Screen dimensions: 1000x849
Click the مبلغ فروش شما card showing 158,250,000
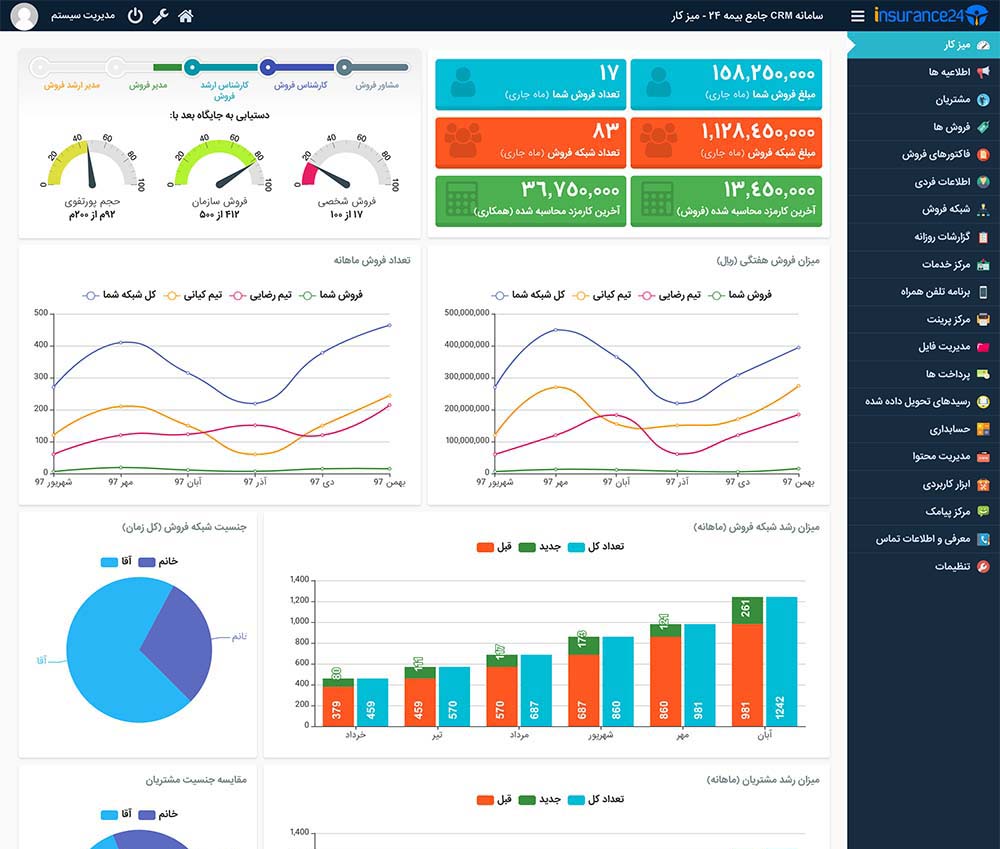click(726, 84)
